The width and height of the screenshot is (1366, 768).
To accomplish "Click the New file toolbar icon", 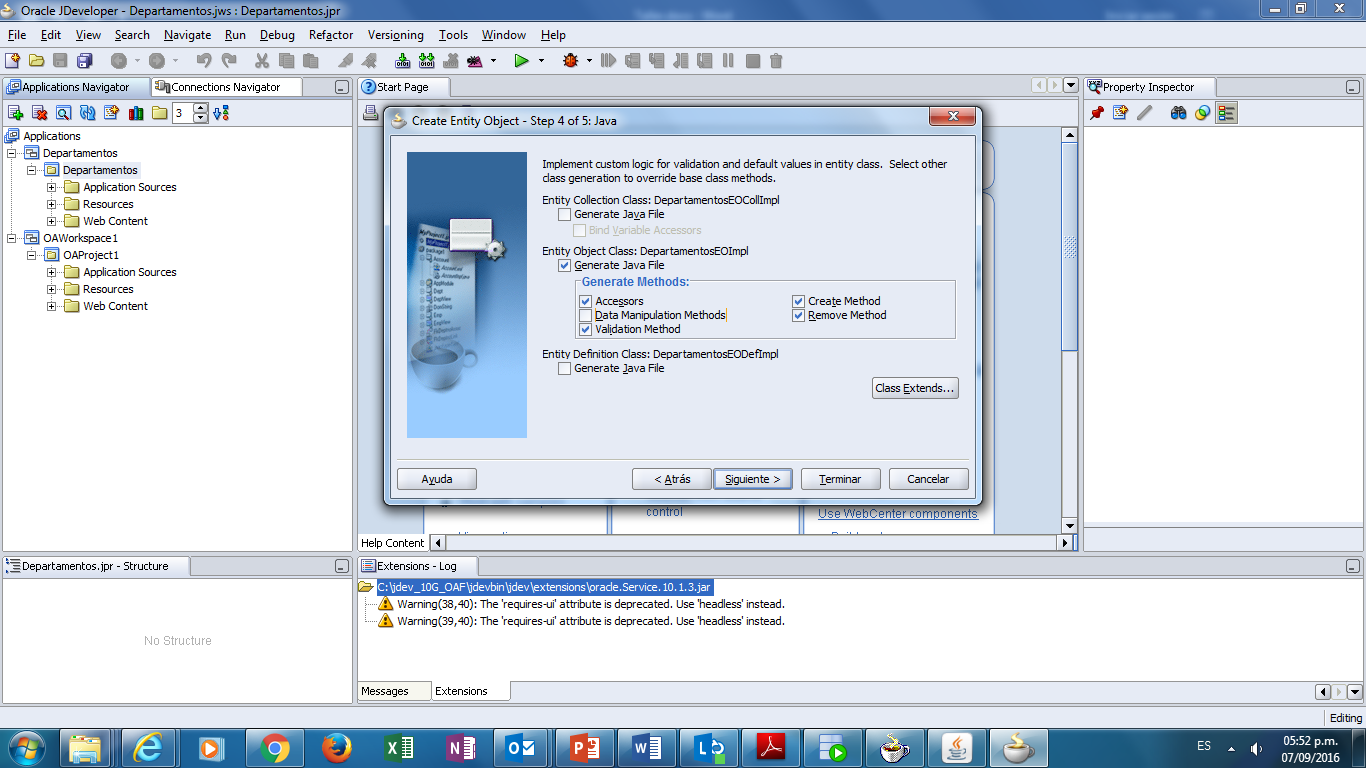I will click(13, 61).
